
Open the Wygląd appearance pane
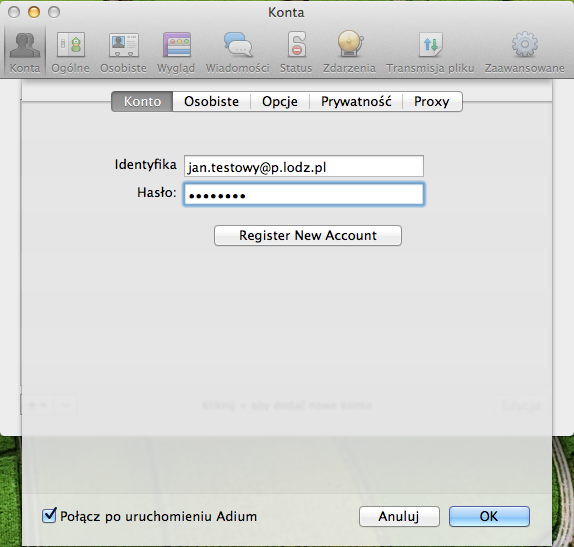pos(176,52)
